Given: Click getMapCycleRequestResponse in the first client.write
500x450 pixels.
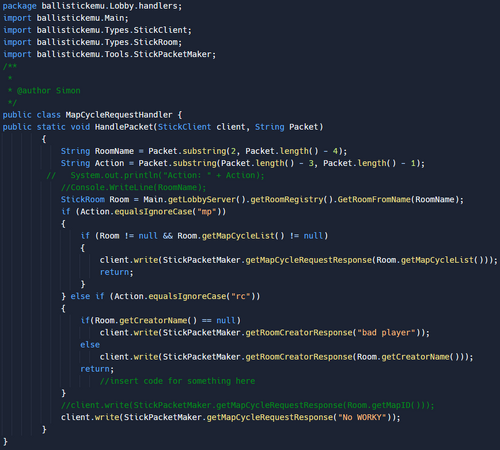Looking at the screenshot, I should [309, 260].
